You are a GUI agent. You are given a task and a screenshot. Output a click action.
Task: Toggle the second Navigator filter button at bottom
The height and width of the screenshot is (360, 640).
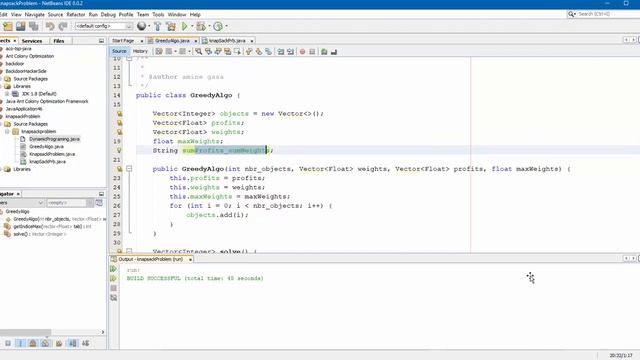[20, 343]
